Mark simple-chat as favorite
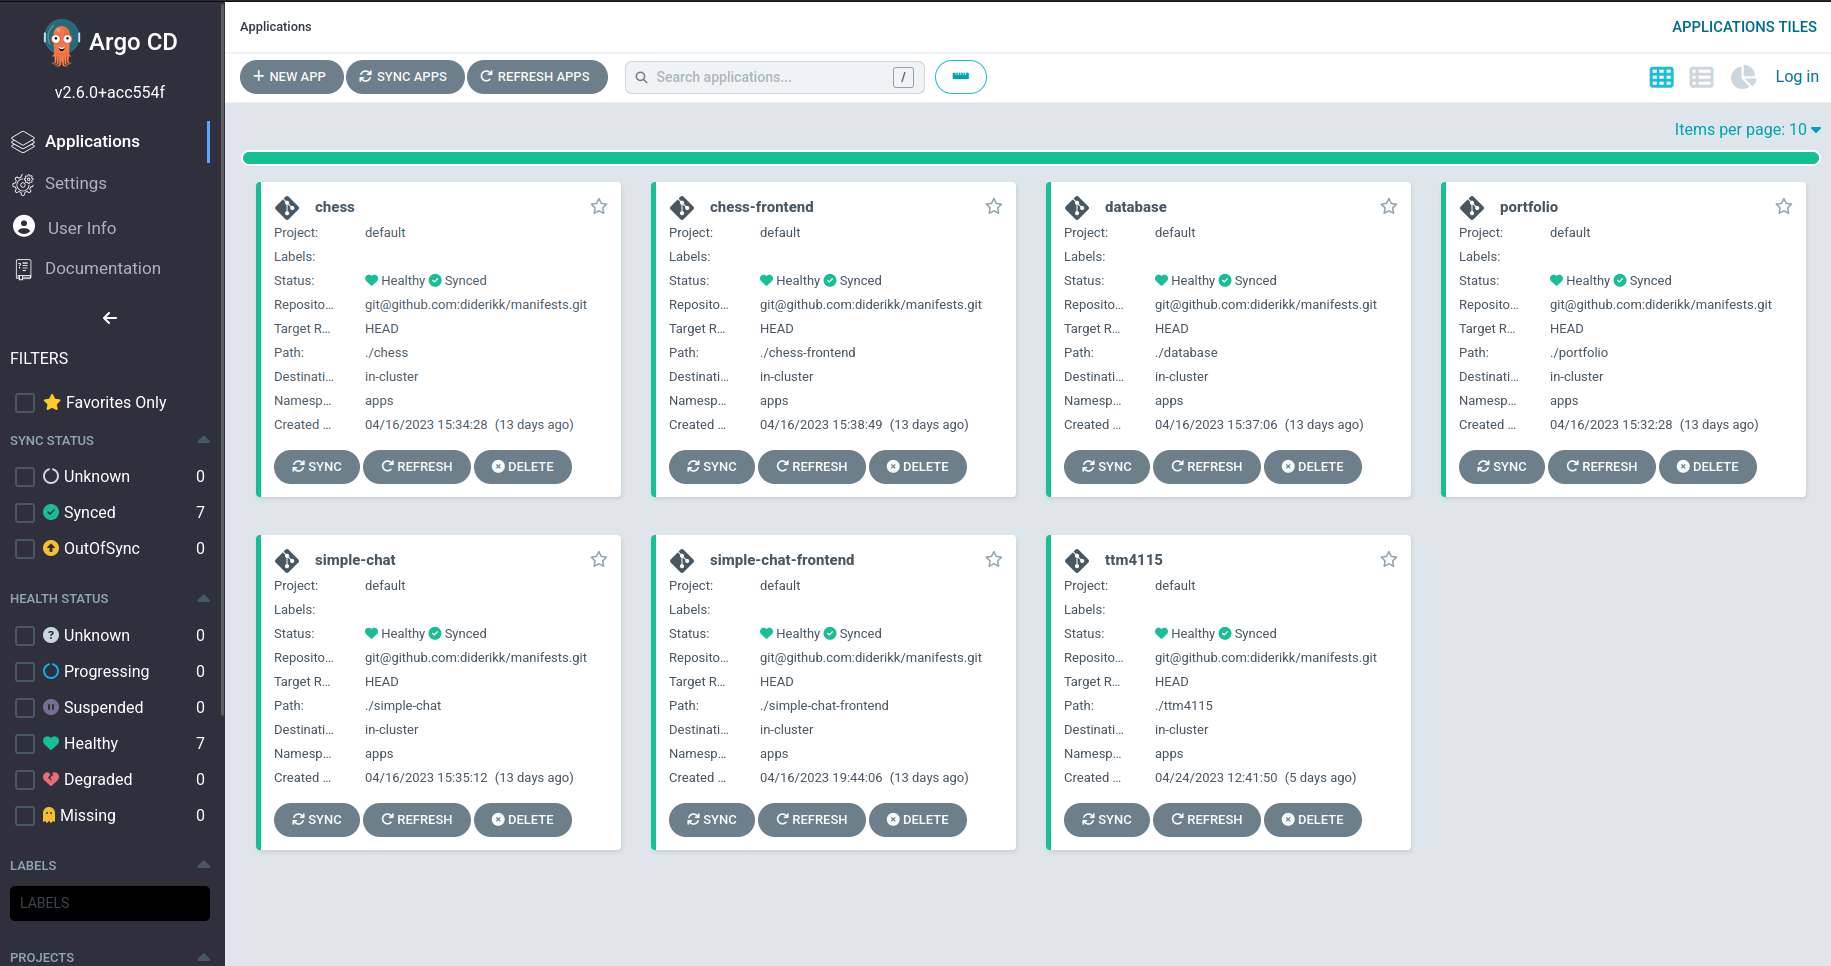Image resolution: width=1831 pixels, height=966 pixels. [x=599, y=559]
